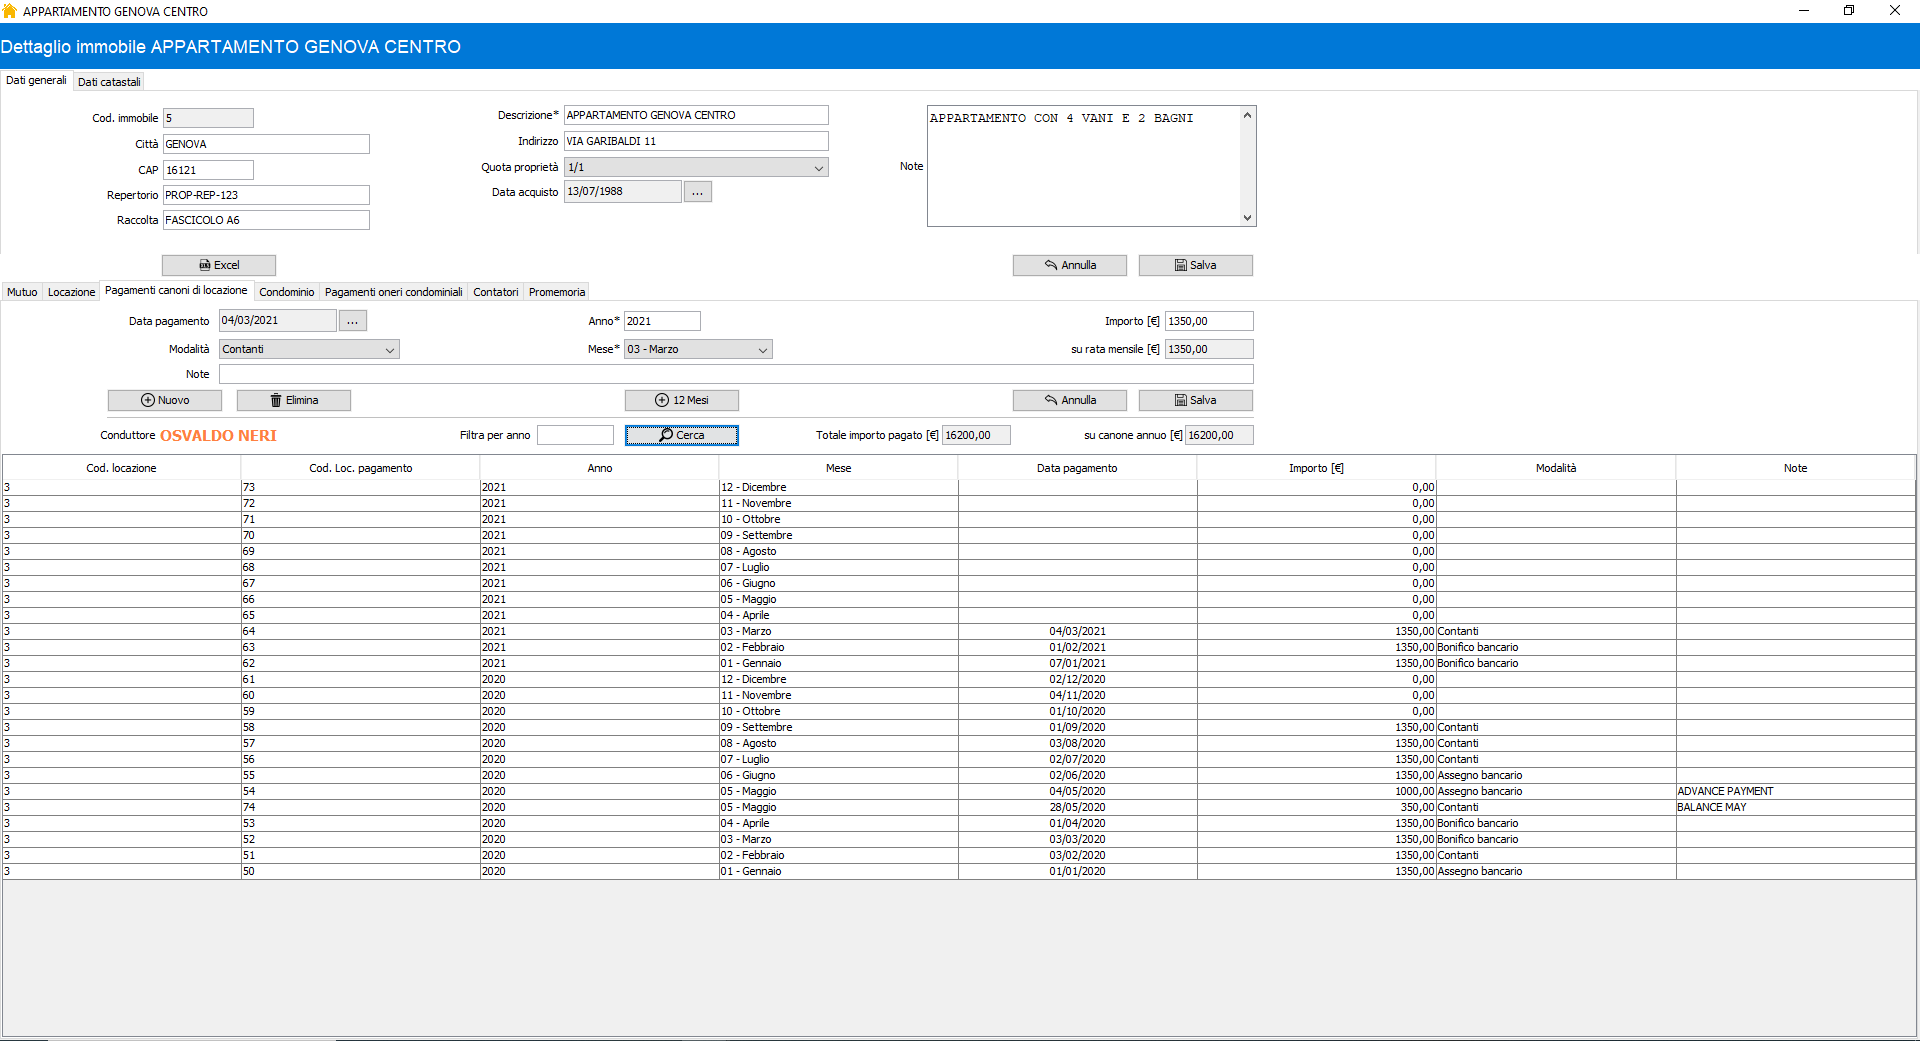Viewport: 1920px width, 1041px height.
Task: Save the payment with the lower Salva button
Action: click(x=1195, y=400)
